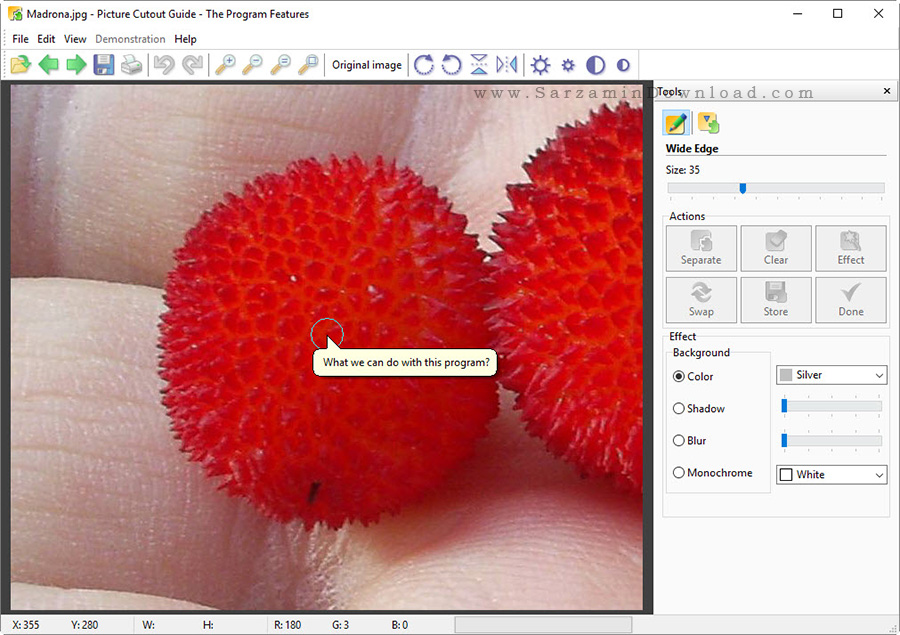Viewport: 900px width, 635px height.
Task: Print using the printer icon
Action: click(131, 65)
